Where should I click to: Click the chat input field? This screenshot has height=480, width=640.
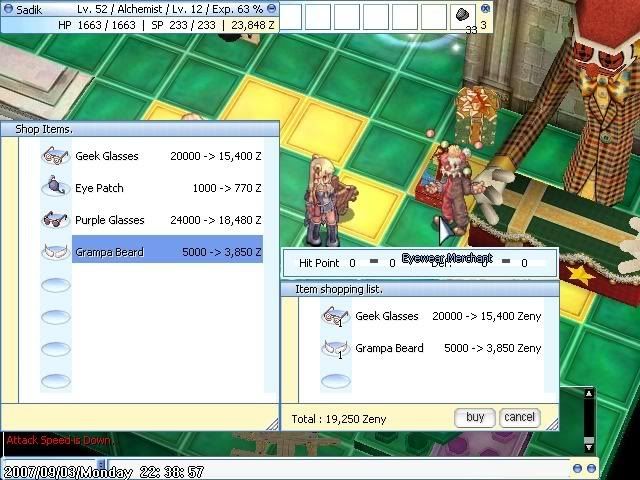(339, 469)
